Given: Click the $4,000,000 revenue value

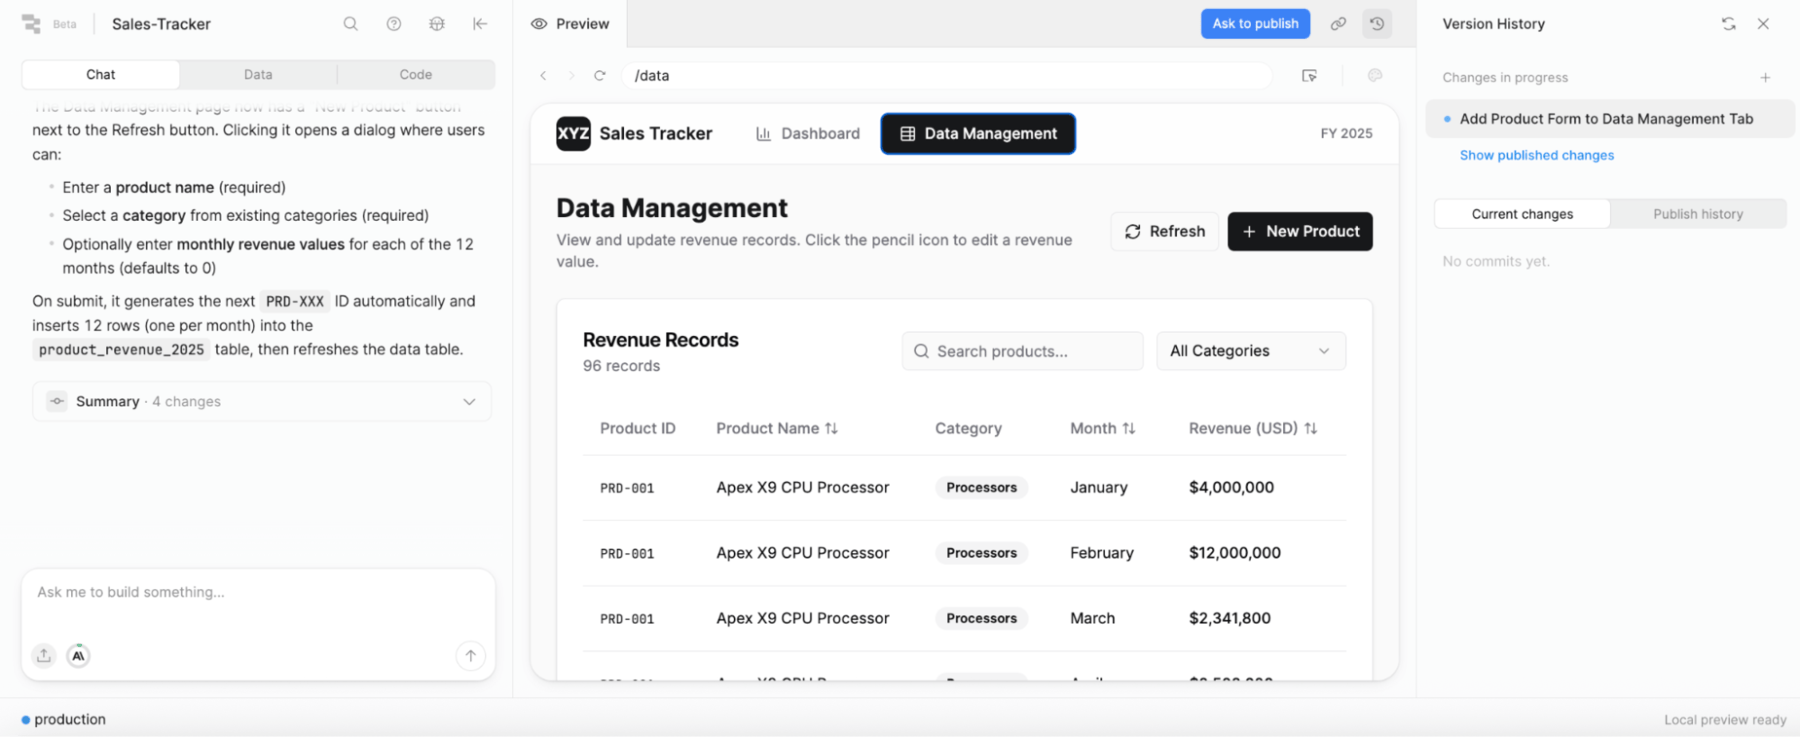Looking at the screenshot, I should tap(1231, 488).
